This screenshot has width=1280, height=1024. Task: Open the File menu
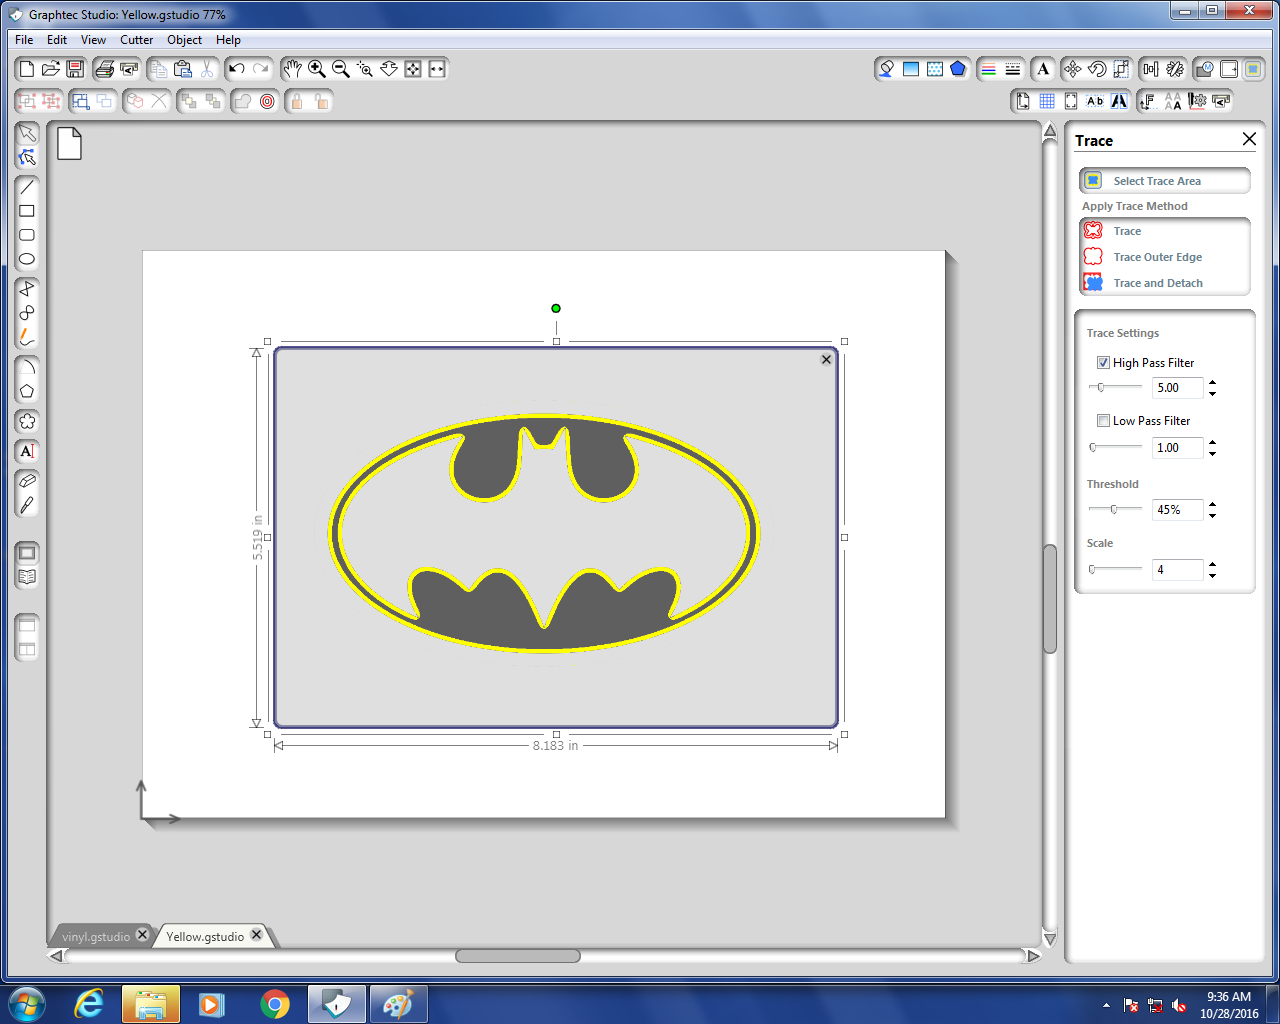(24, 40)
